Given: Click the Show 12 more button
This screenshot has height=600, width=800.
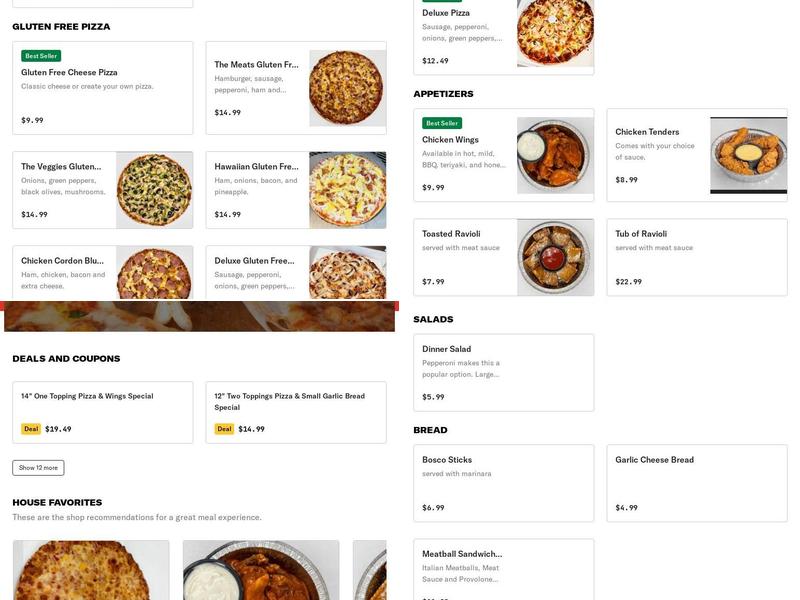Looking at the screenshot, I should [38, 466].
